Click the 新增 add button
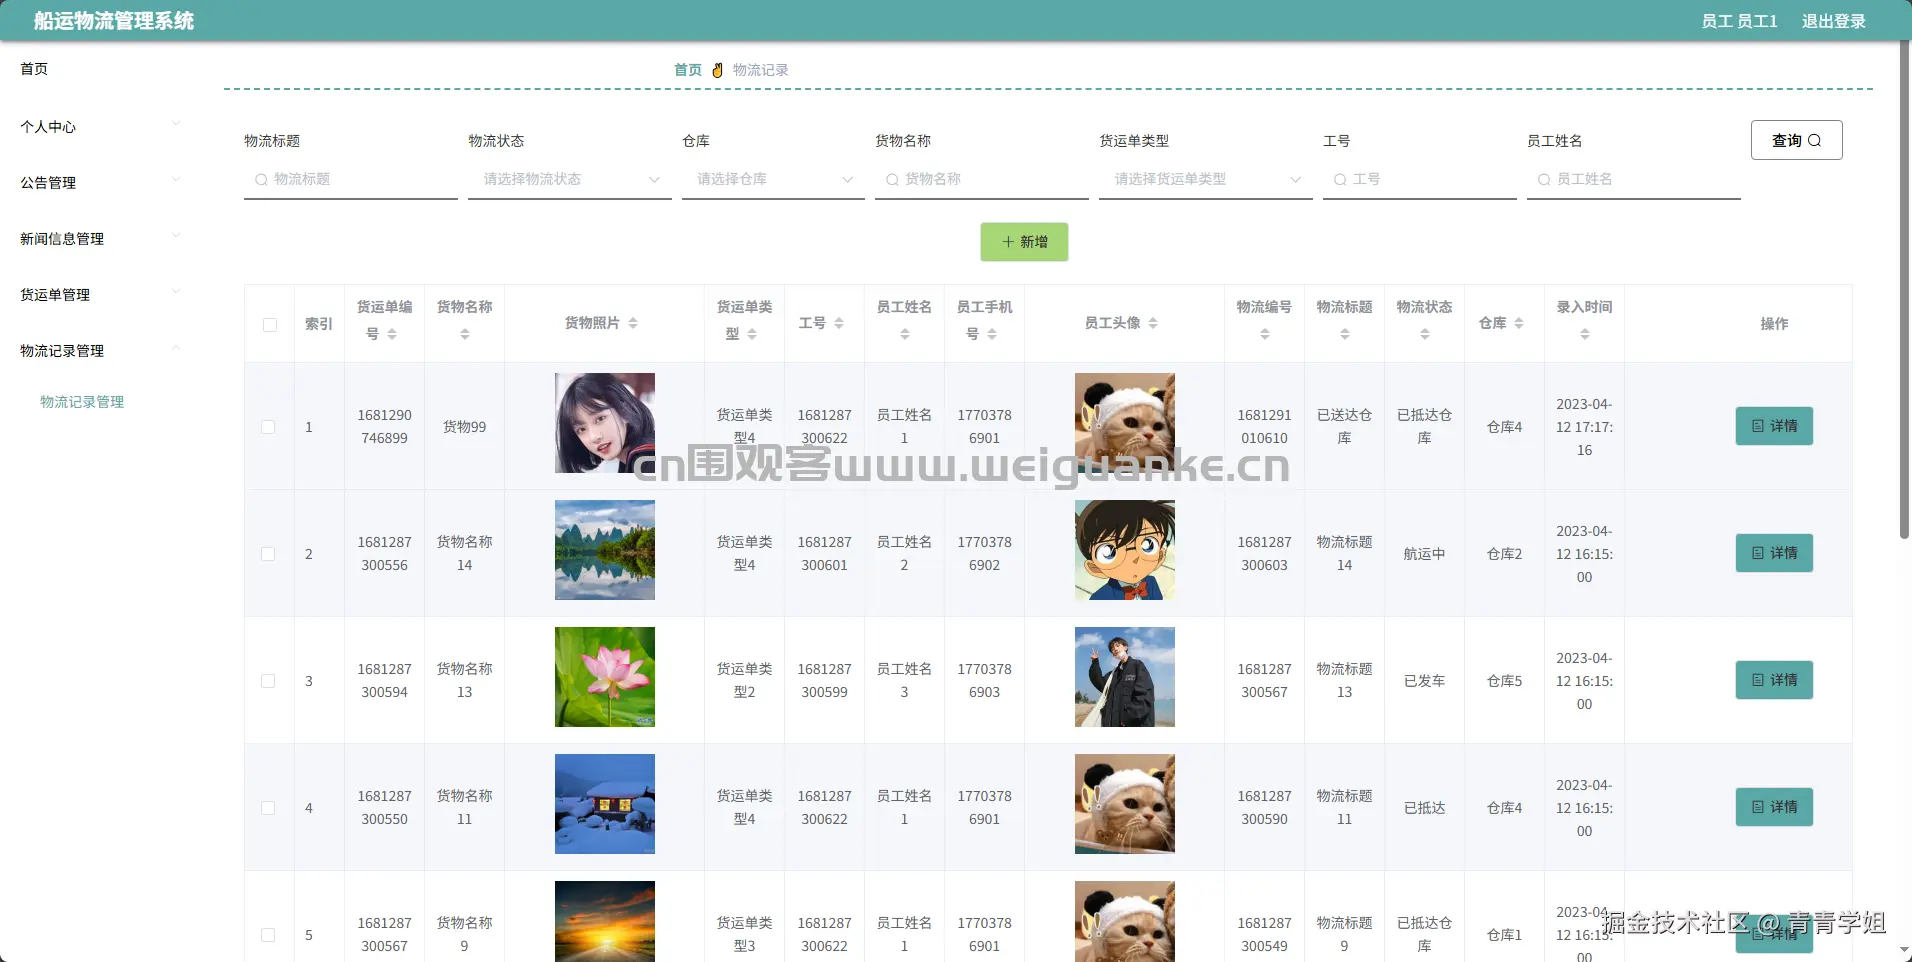Image resolution: width=1912 pixels, height=962 pixels. (1024, 242)
